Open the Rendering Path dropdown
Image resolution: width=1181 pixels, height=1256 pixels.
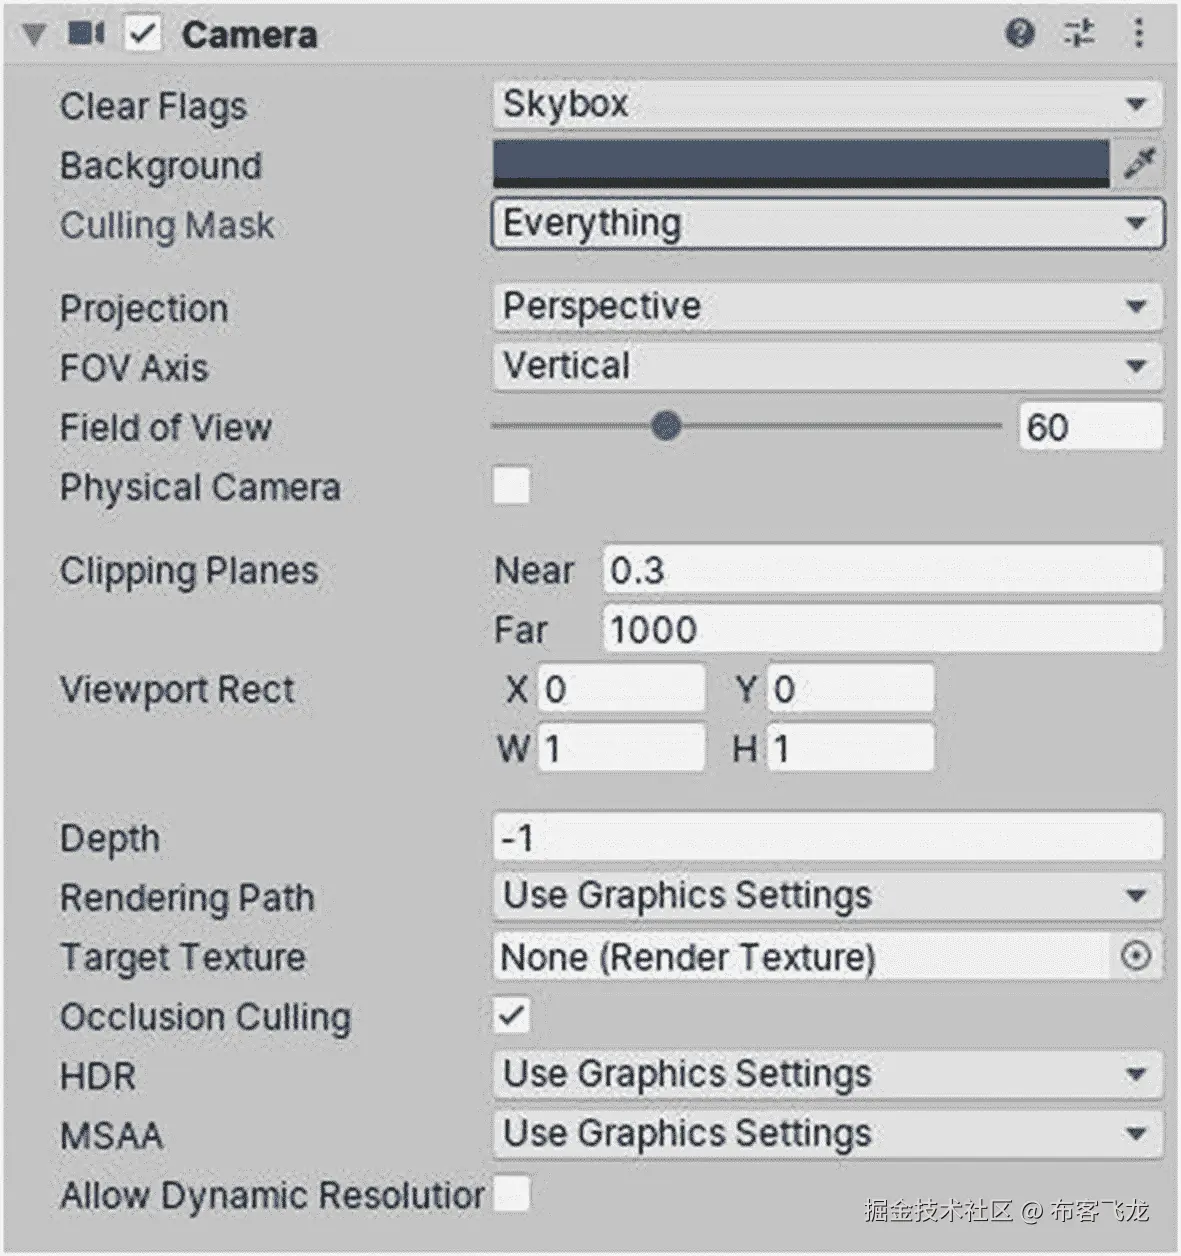(827, 896)
